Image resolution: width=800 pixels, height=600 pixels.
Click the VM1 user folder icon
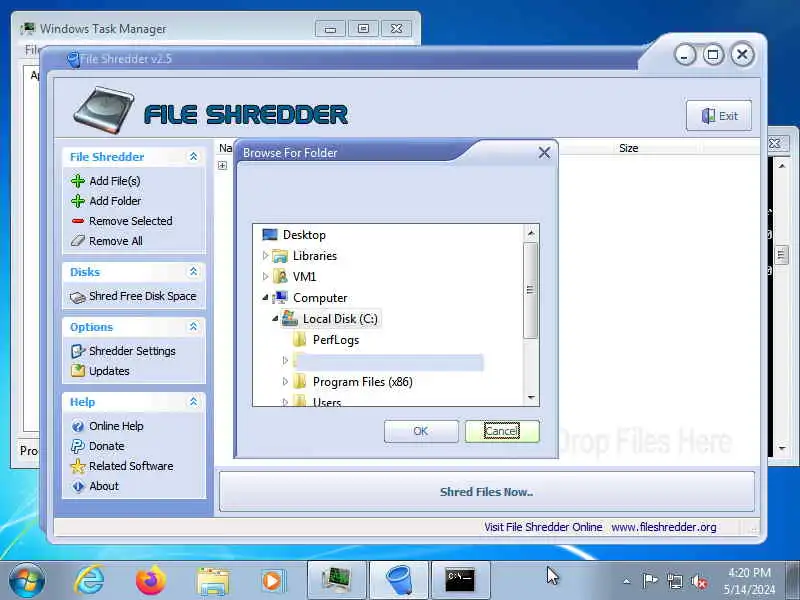click(280, 277)
